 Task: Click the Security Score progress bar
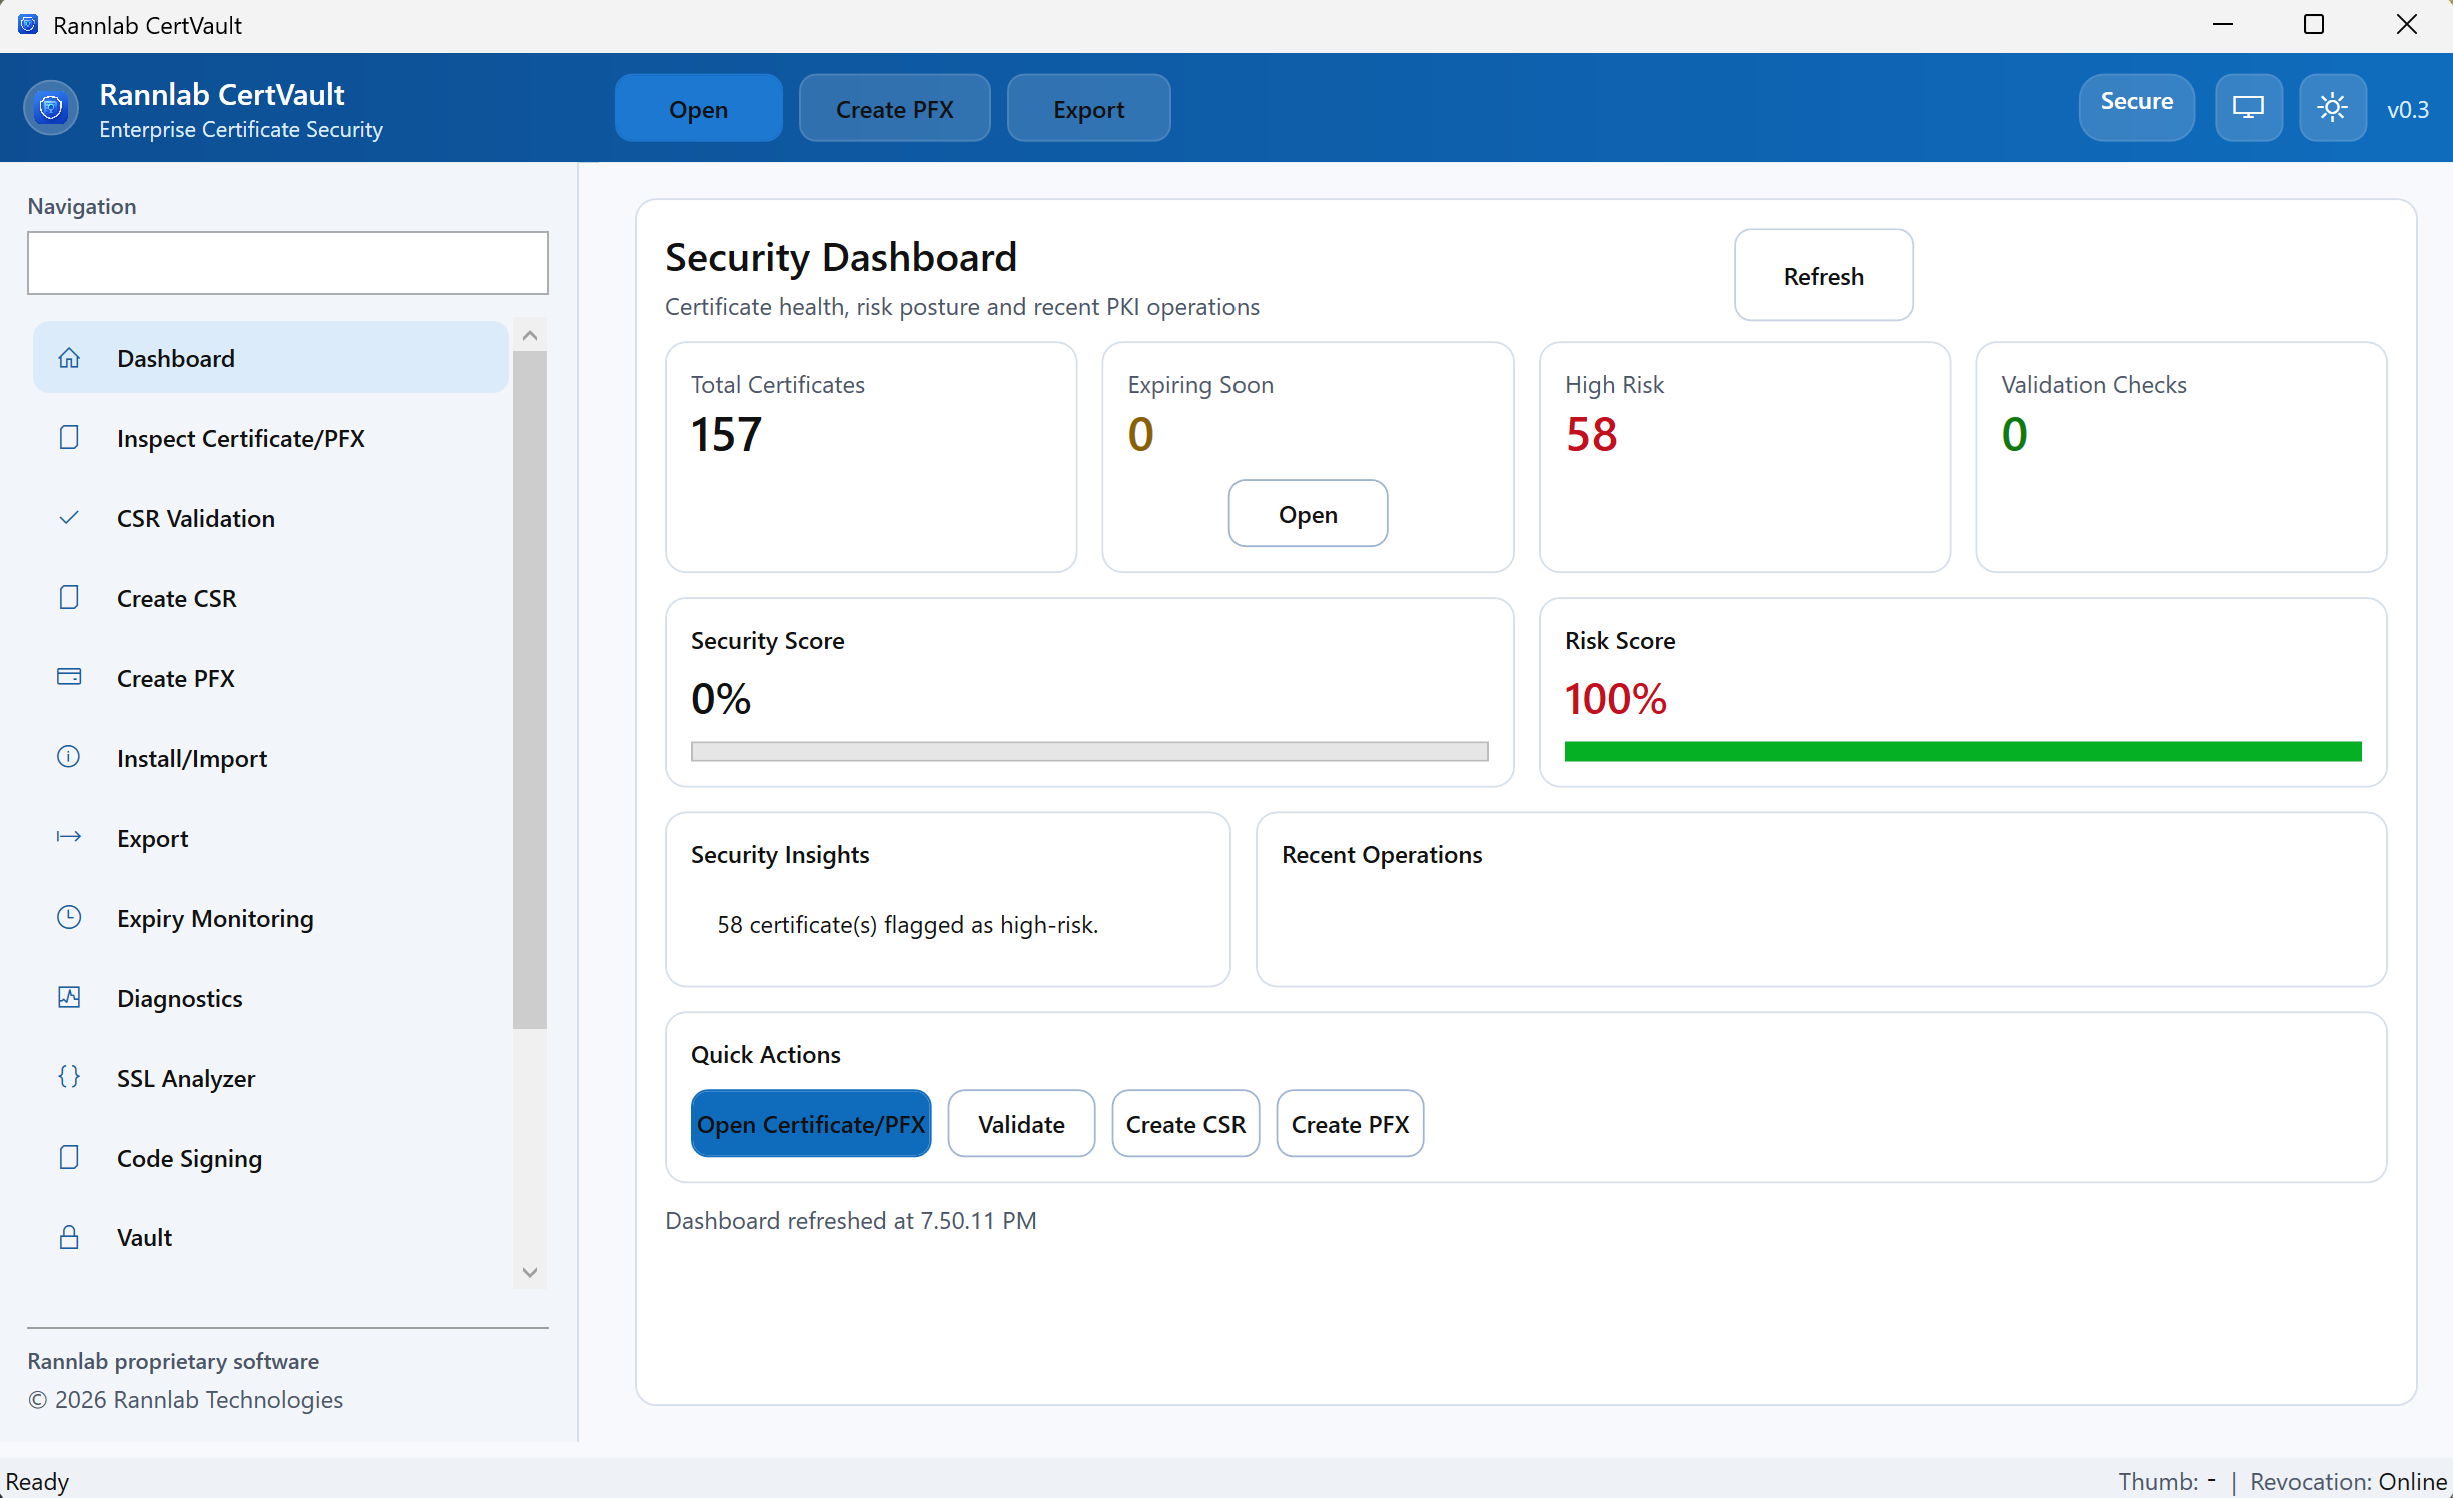1089,751
